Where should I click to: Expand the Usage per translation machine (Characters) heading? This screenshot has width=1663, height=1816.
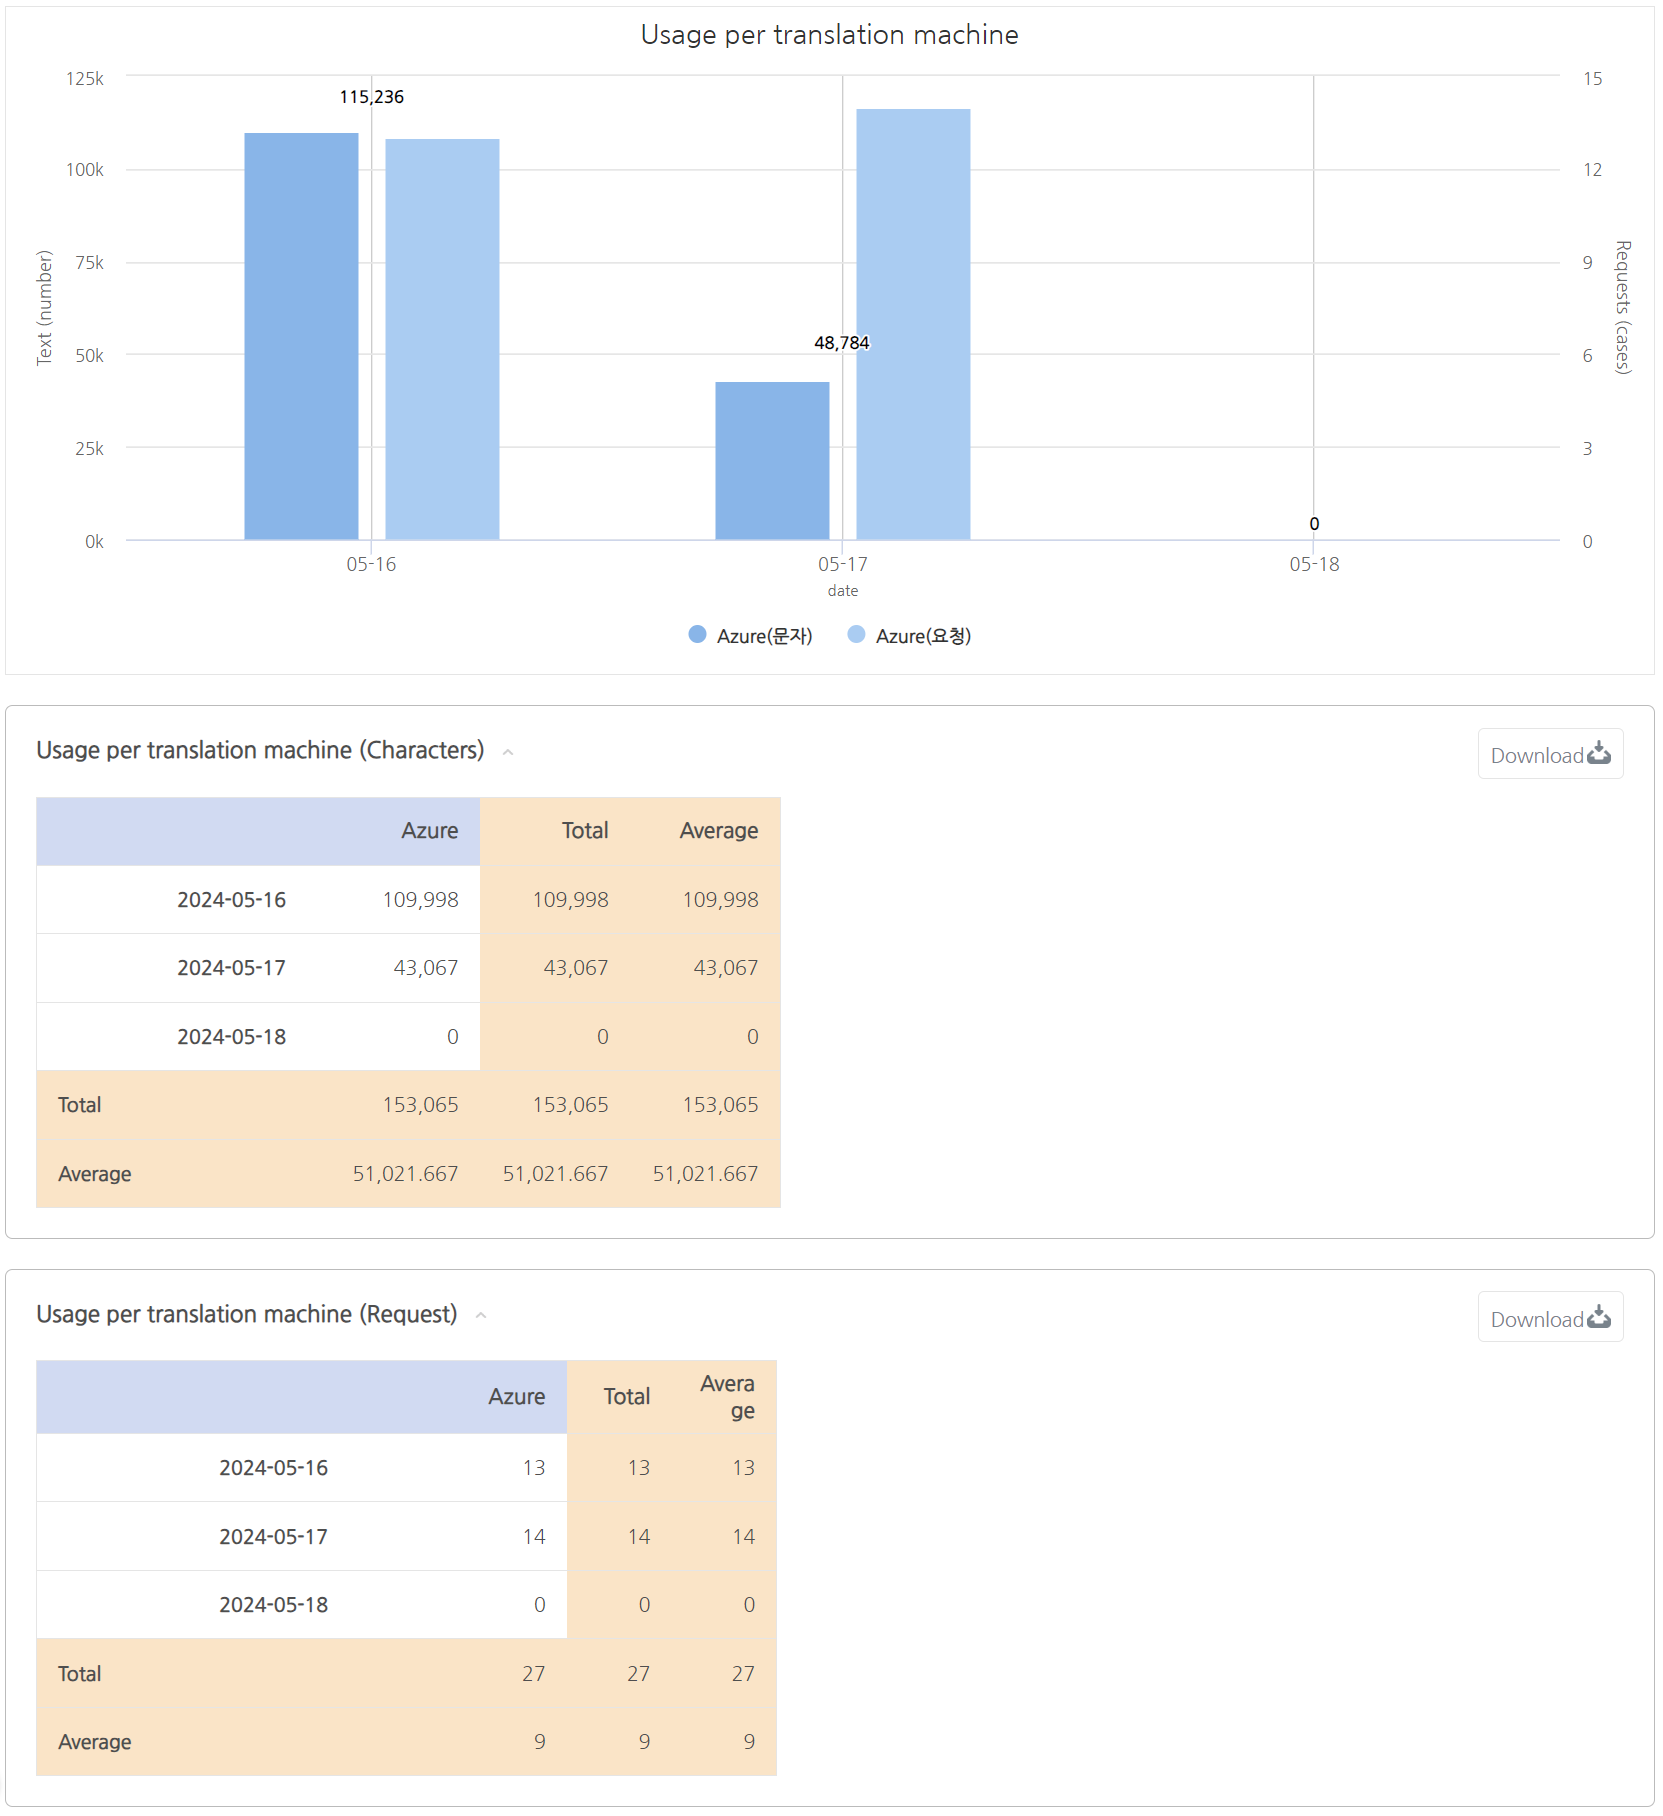261,750
